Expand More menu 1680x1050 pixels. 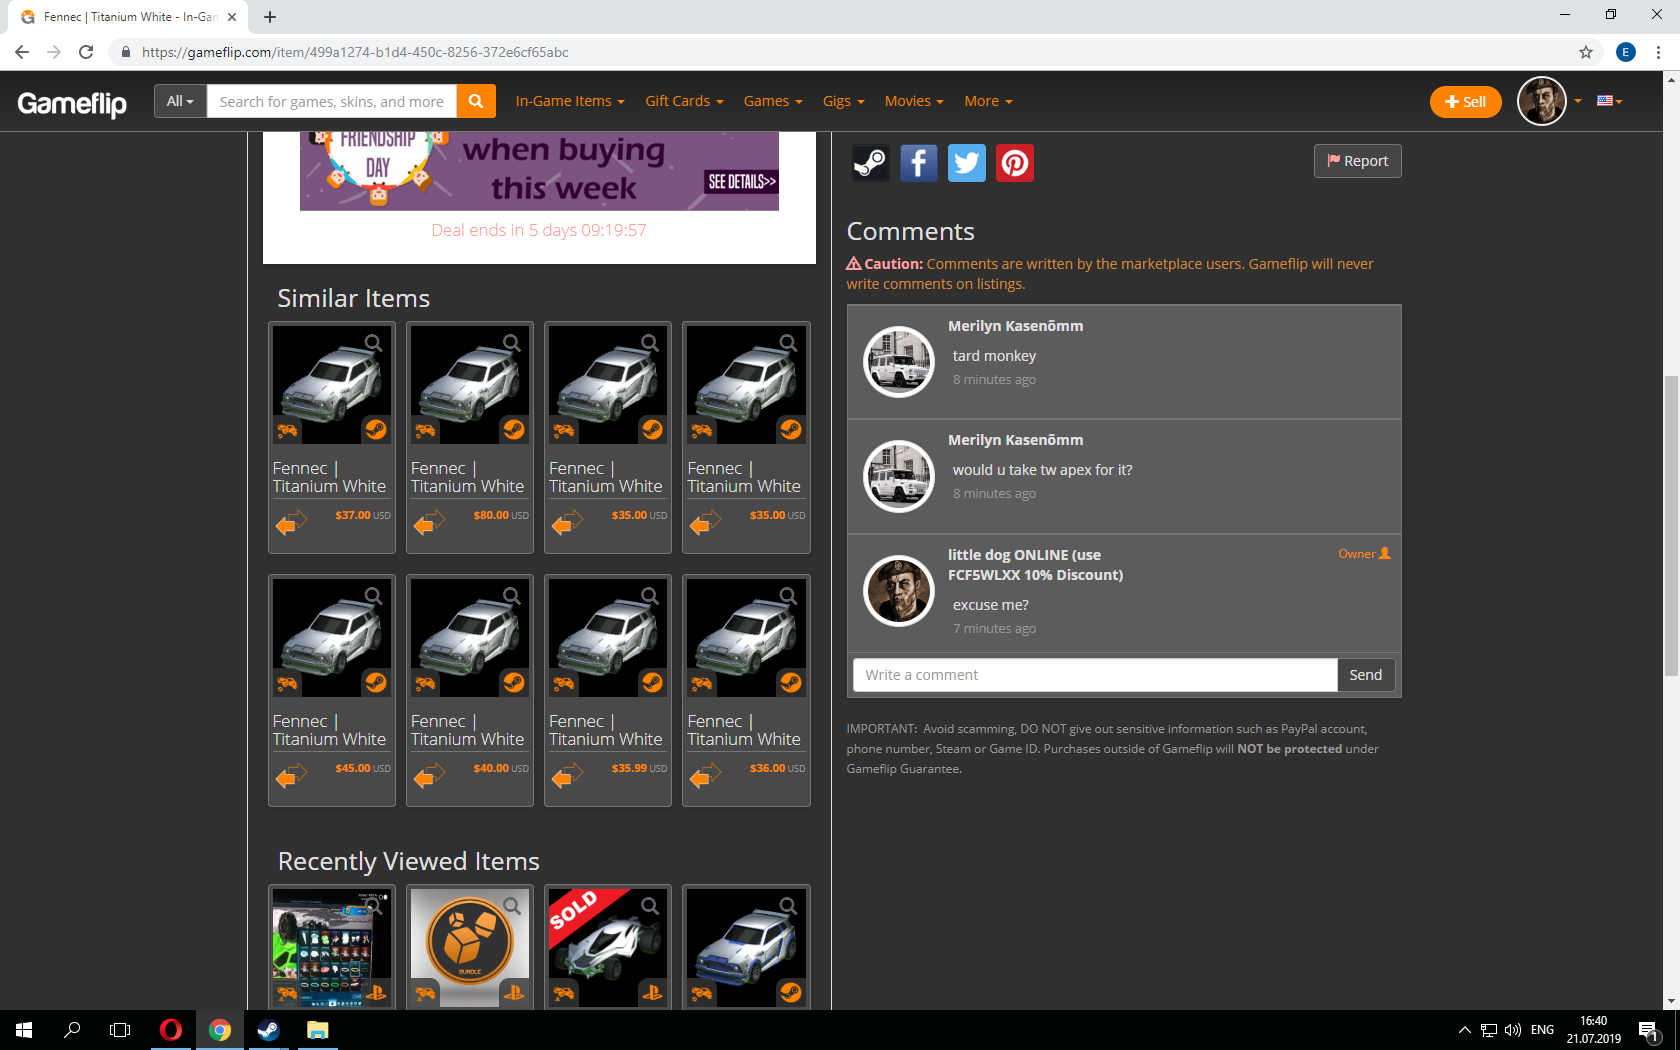click(988, 101)
